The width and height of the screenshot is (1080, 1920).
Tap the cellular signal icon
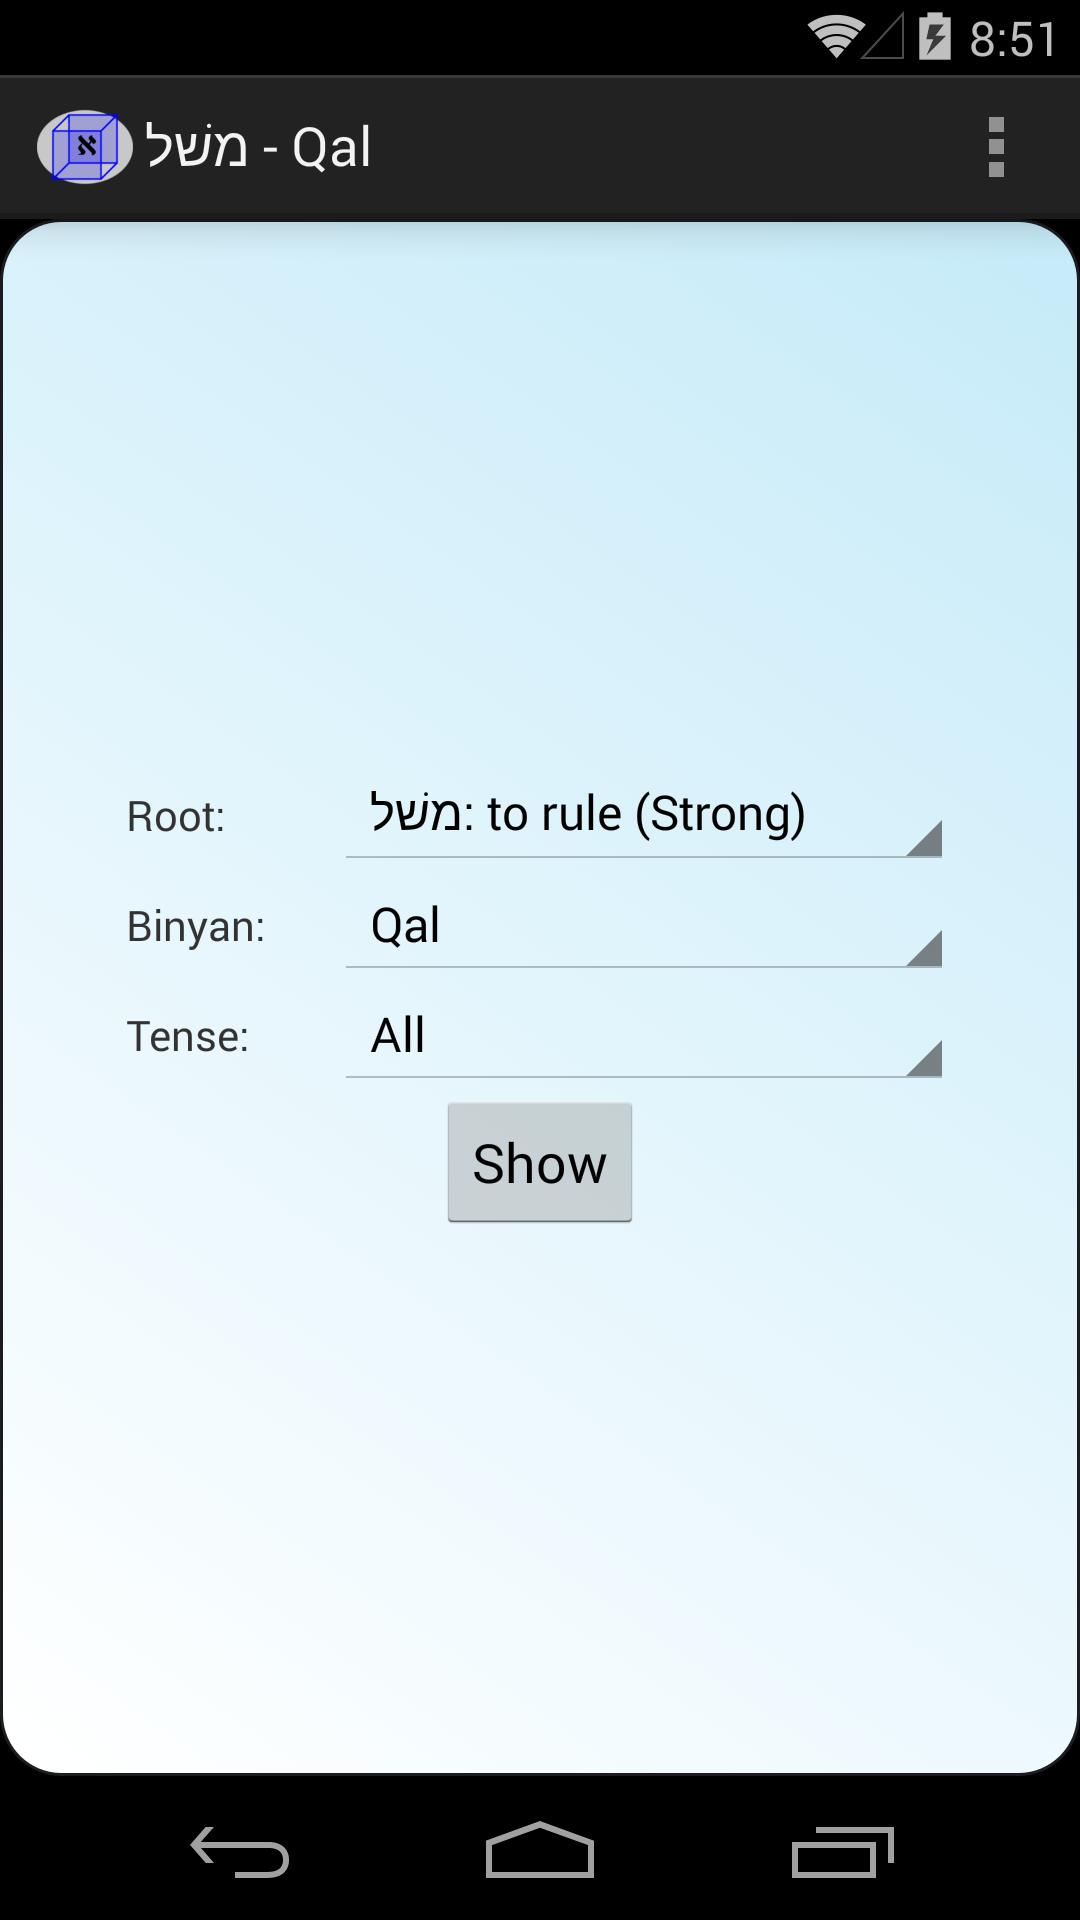(883, 40)
